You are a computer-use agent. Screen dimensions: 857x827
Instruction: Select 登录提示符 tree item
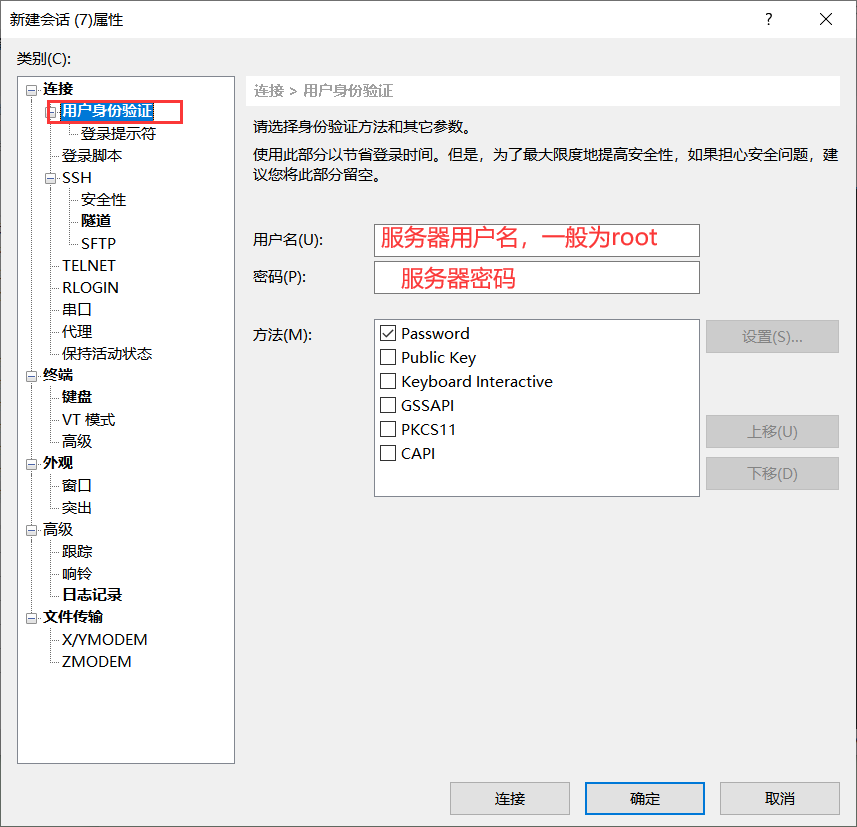click(118, 133)
